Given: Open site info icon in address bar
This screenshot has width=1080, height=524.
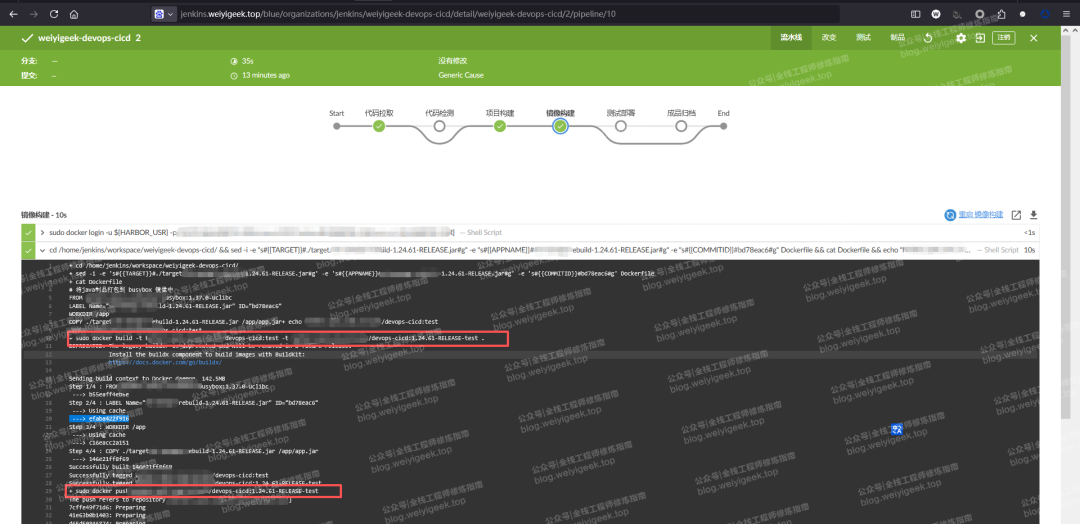Looking at the screenshot, I should click(x=159, y=14).
